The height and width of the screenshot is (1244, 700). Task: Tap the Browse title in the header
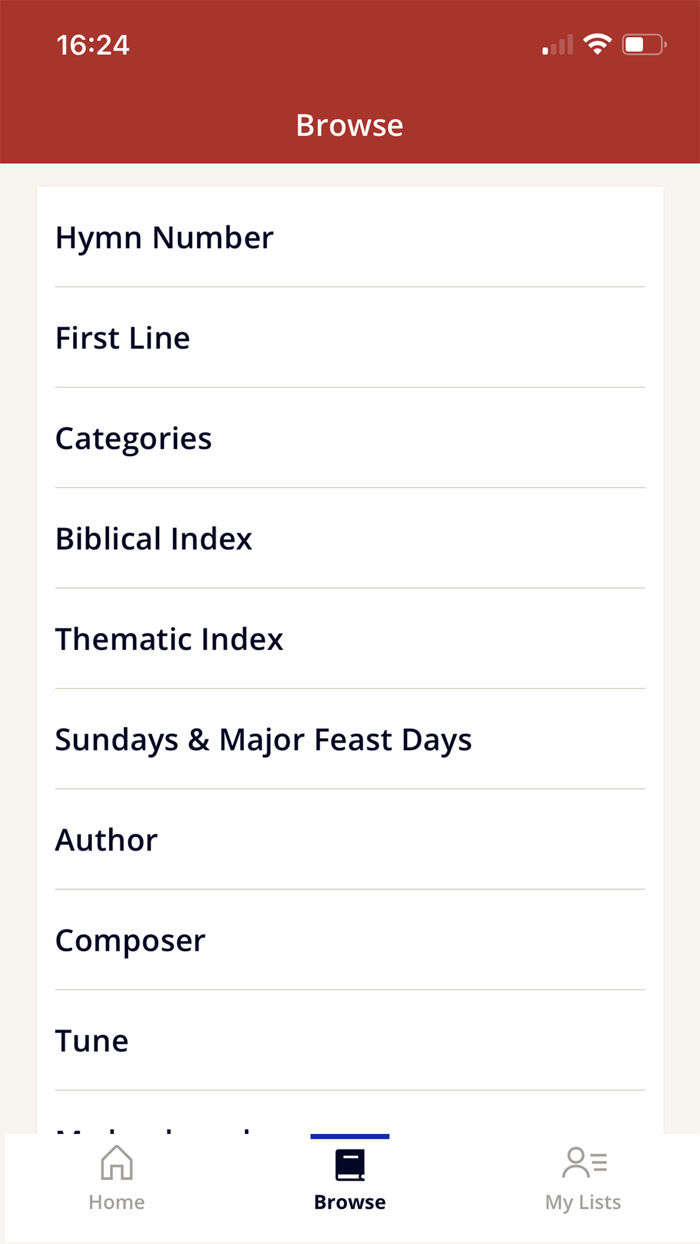[x=349, y=124]
